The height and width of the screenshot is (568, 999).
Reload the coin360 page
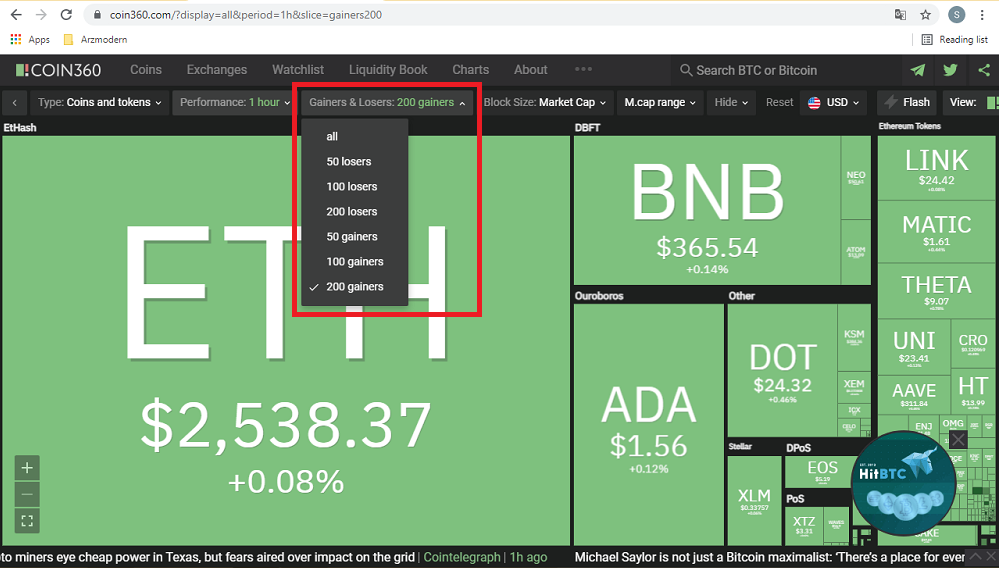coord(66,15)
